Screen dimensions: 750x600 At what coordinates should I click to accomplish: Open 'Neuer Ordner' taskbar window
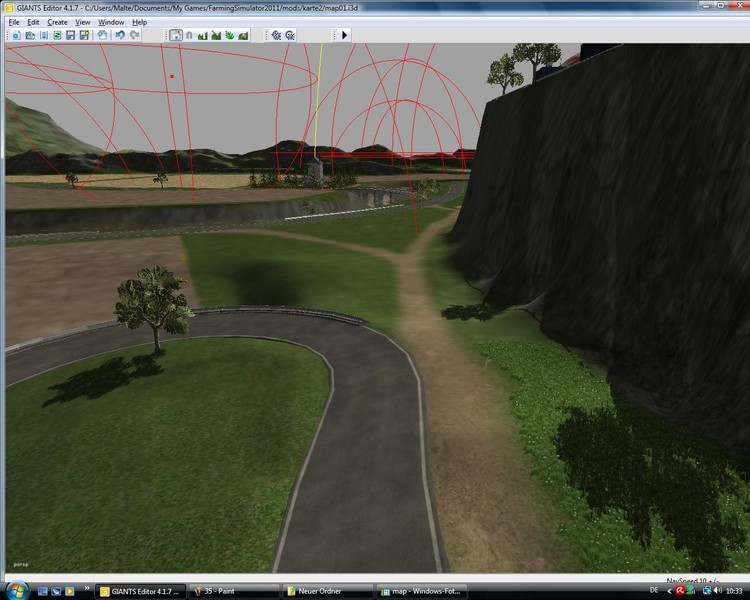328,591
